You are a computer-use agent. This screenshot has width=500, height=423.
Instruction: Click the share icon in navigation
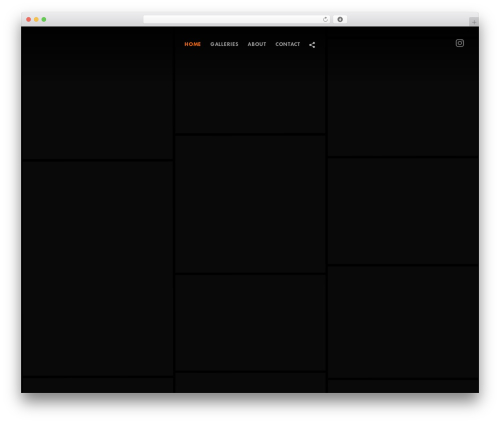point(312,45)
